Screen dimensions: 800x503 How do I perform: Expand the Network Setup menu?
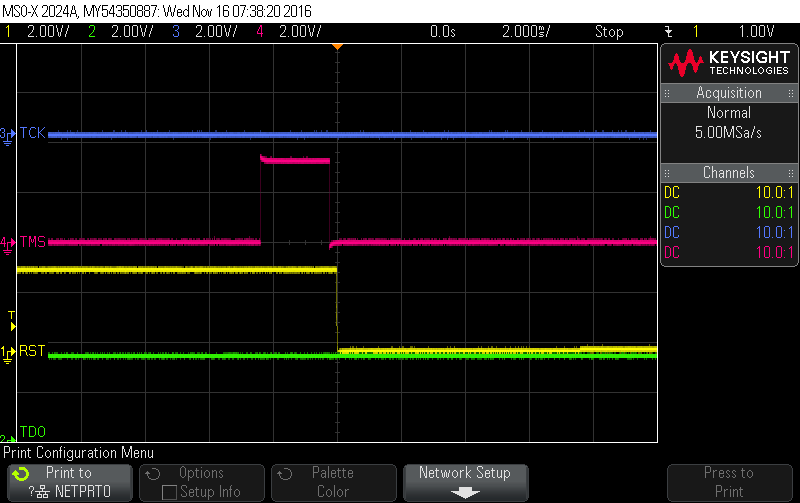(x=465, y=483)
